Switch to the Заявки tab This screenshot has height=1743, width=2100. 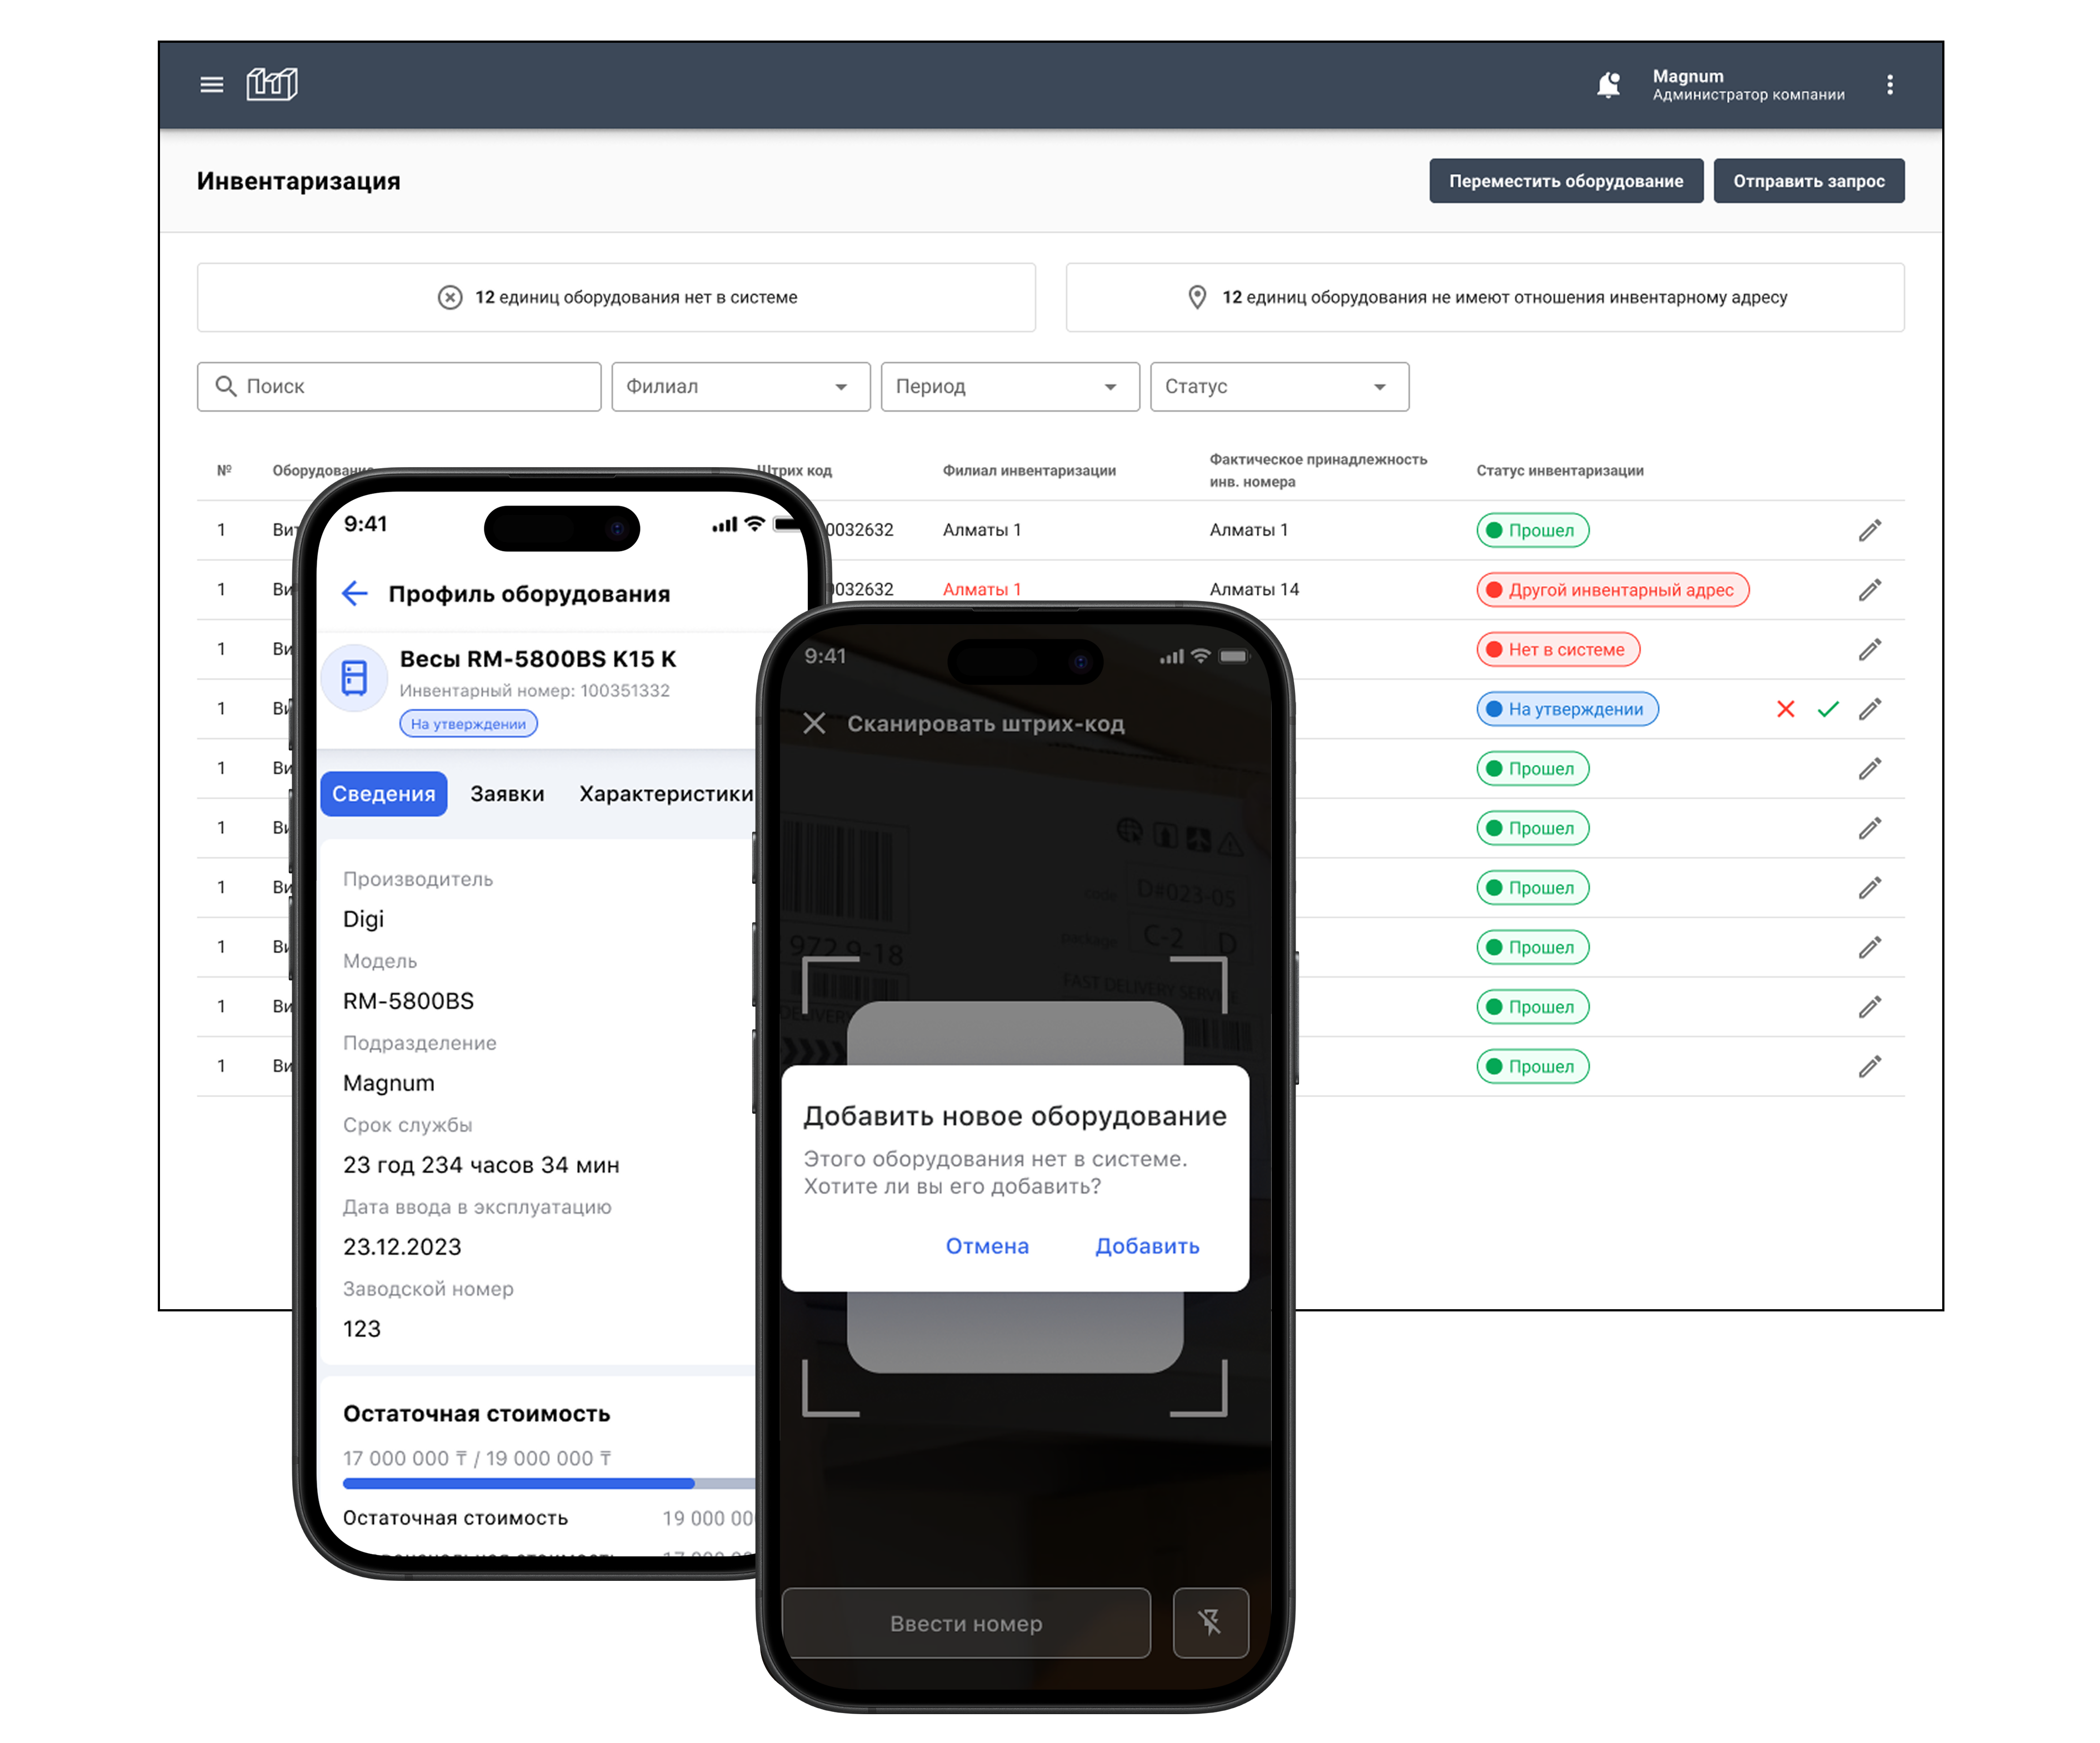click(507, 794)
